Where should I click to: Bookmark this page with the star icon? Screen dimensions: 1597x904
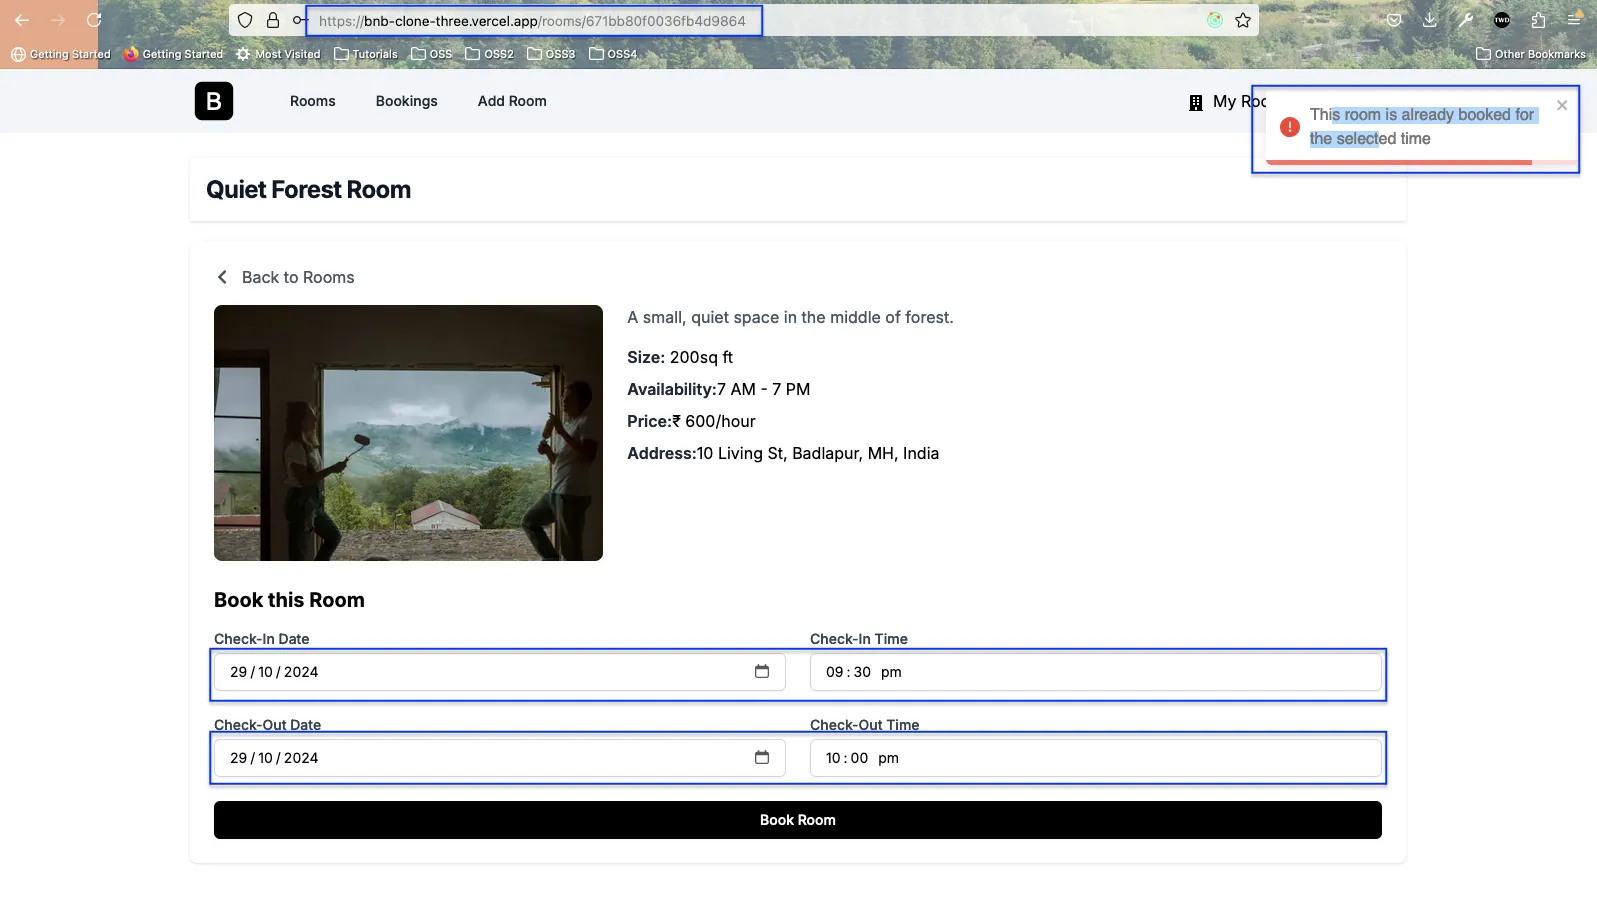pos(1243,20)
